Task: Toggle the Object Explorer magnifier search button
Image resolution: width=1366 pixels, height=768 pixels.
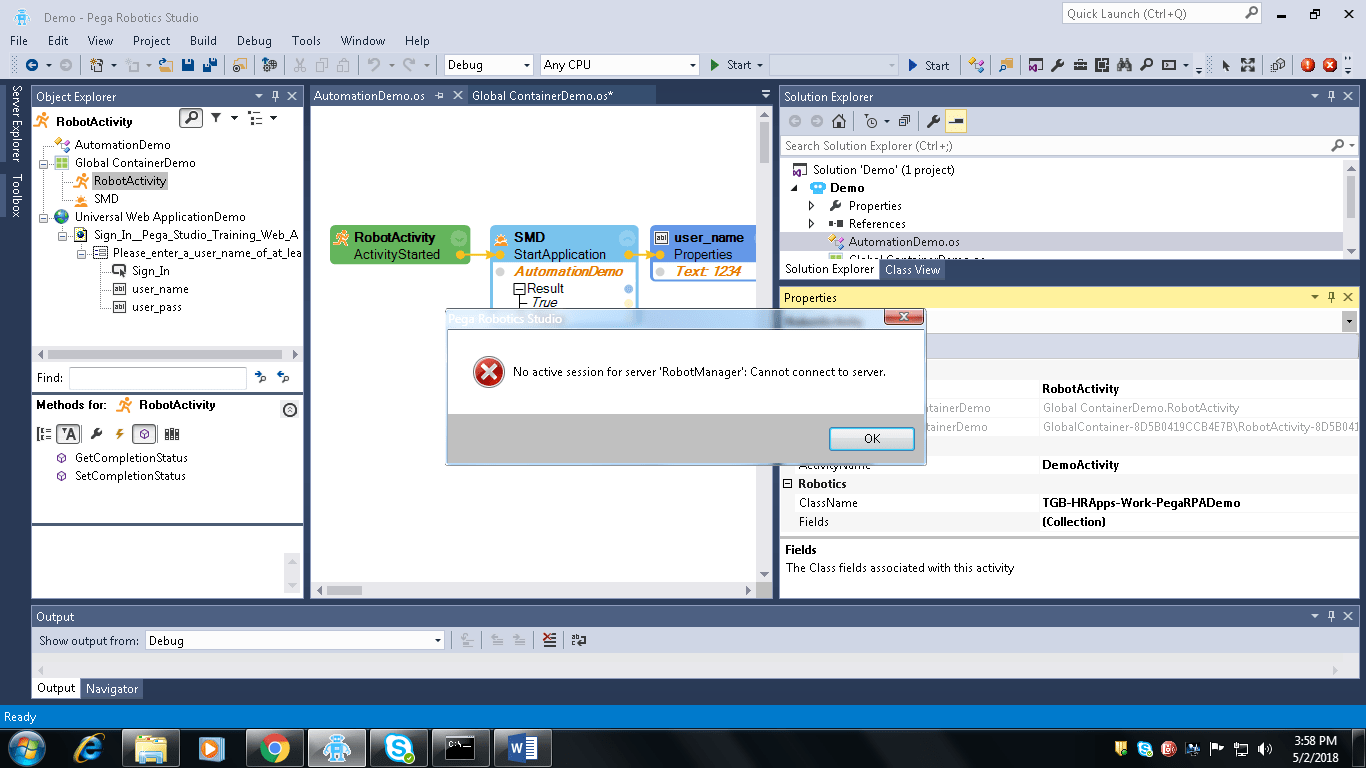Action: 190,118
